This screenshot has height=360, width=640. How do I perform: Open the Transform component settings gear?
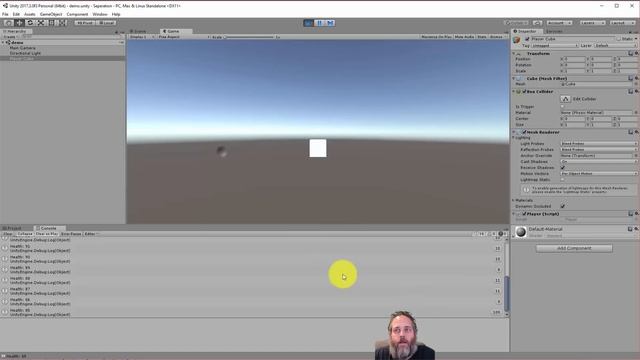[x=636, y=53]
